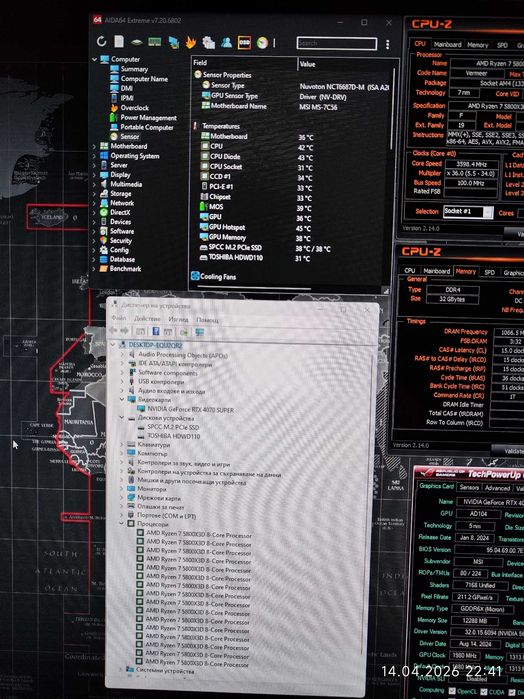Screen dimensions: 524x699
Task: Open the Sensors tab in GPU-Z
Action: tap(469, 488)
